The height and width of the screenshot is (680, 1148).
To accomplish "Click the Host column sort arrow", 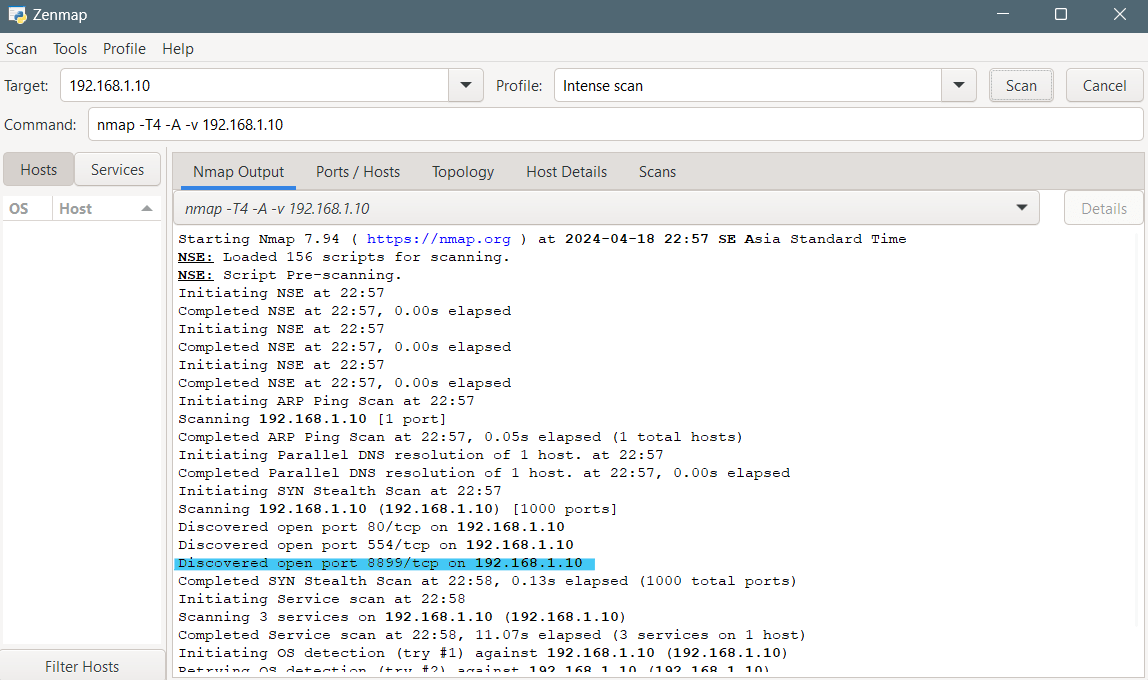I will pyautogui.click(x=146, y=209).
